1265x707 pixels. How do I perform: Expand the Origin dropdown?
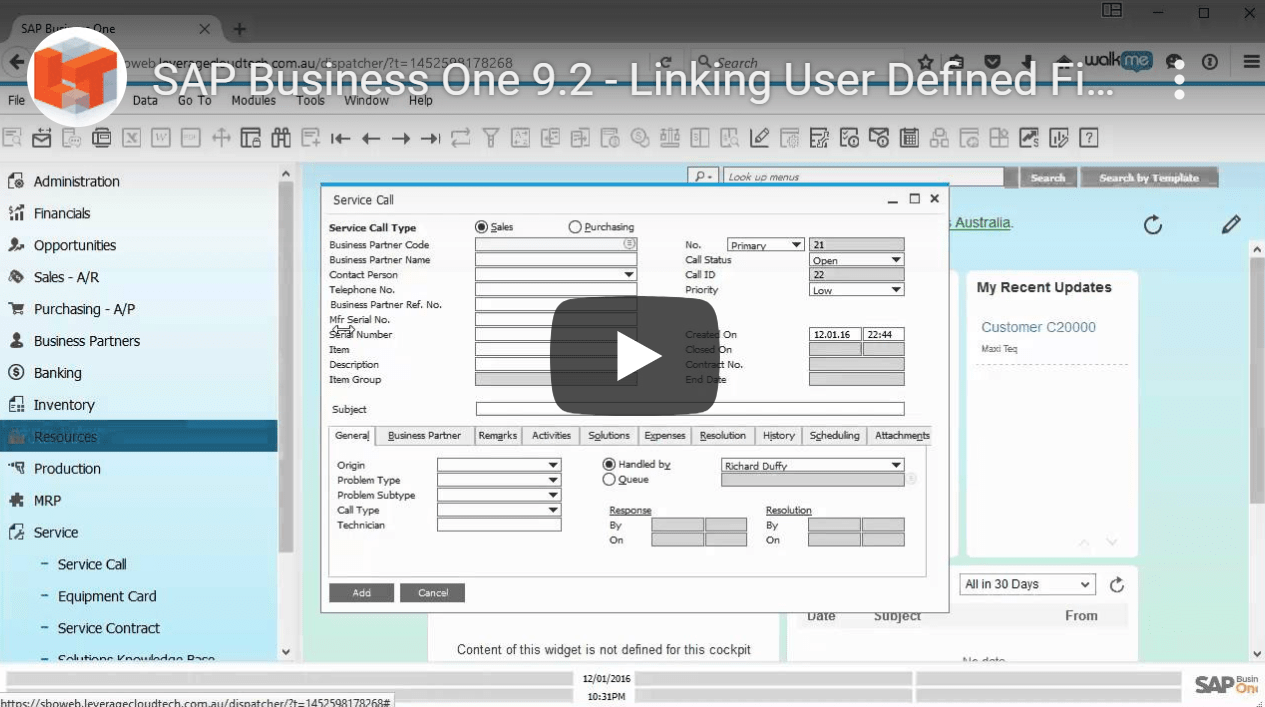553,465
